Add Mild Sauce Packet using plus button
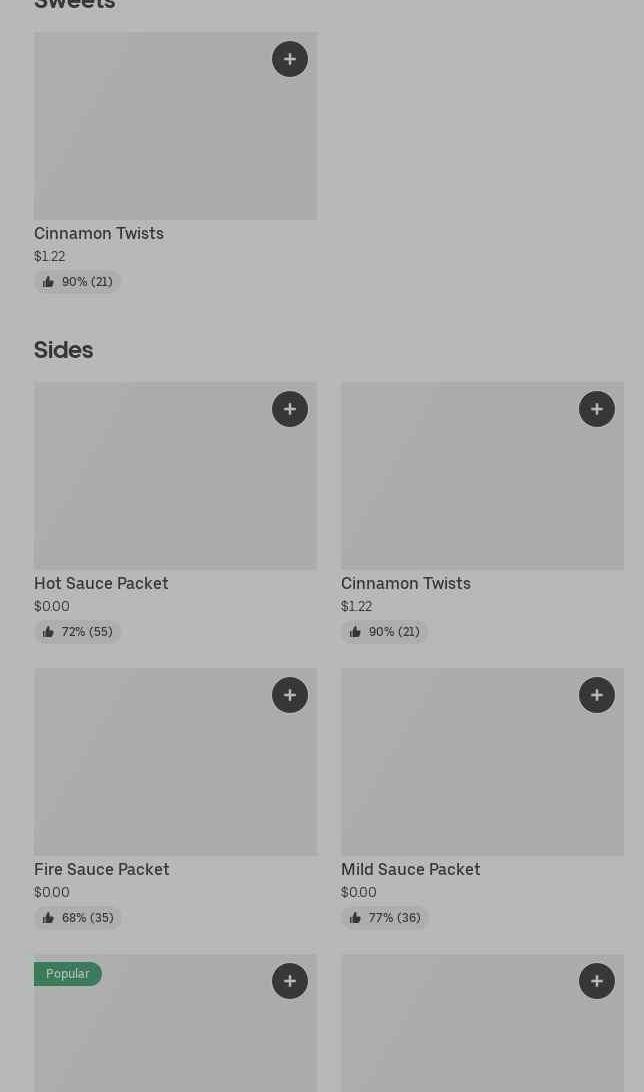 [x=597, y=695]
